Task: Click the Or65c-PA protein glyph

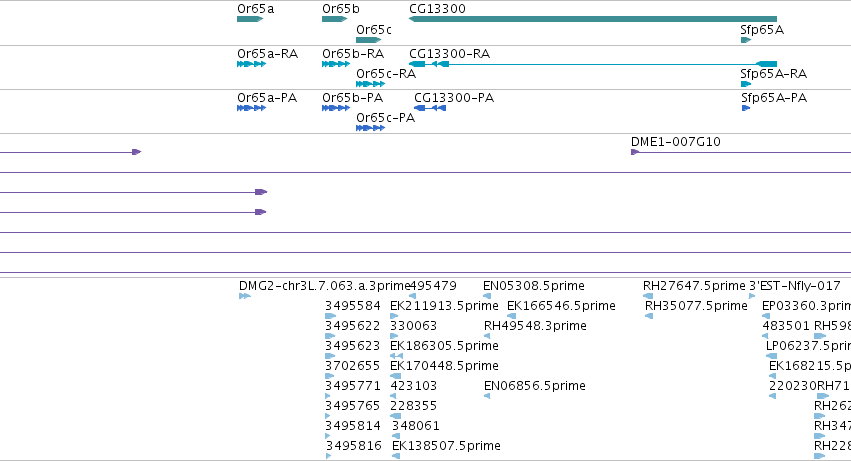Action: [x=370, y=128]
